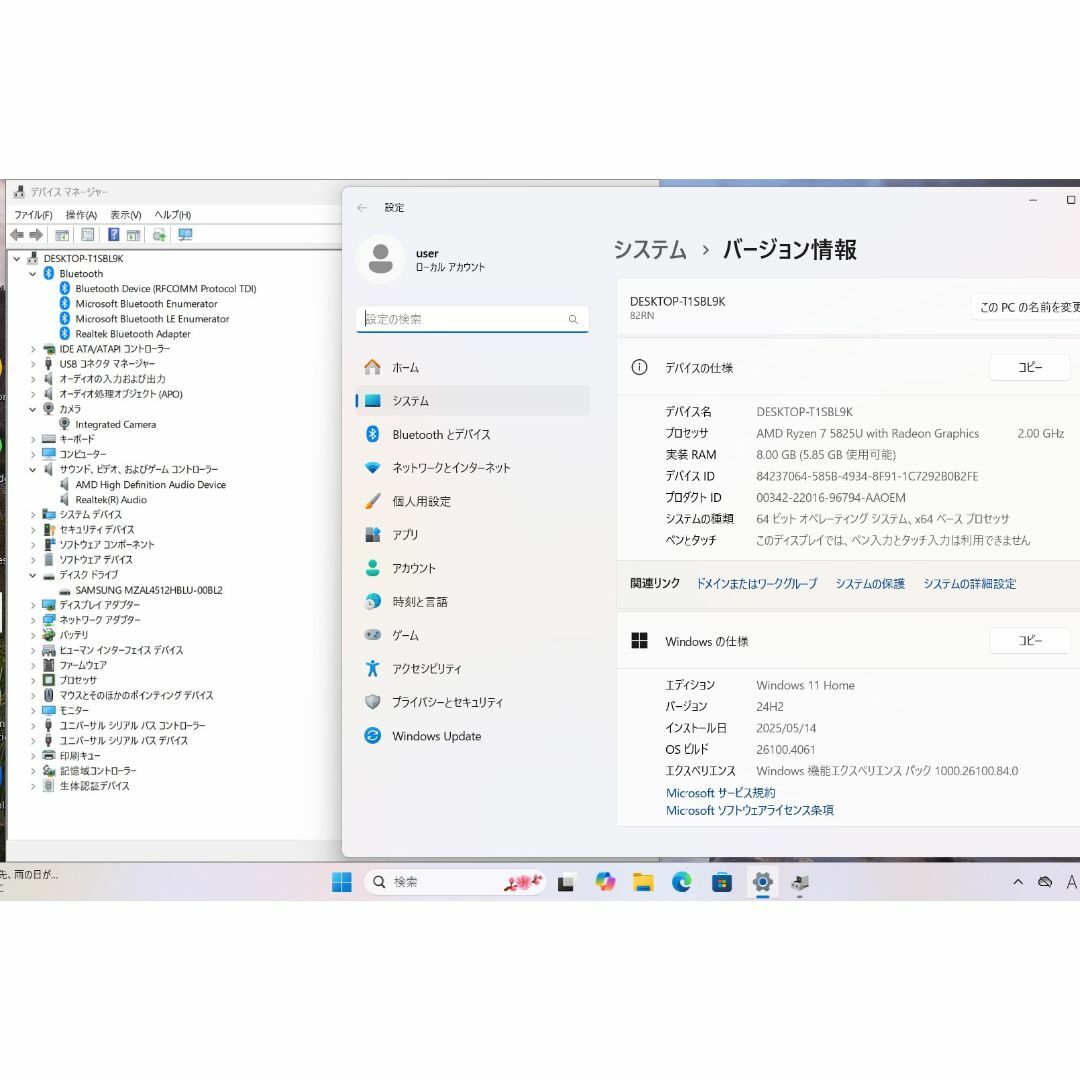
Task: Open Windows Update settings page
Action: (472, 736)
